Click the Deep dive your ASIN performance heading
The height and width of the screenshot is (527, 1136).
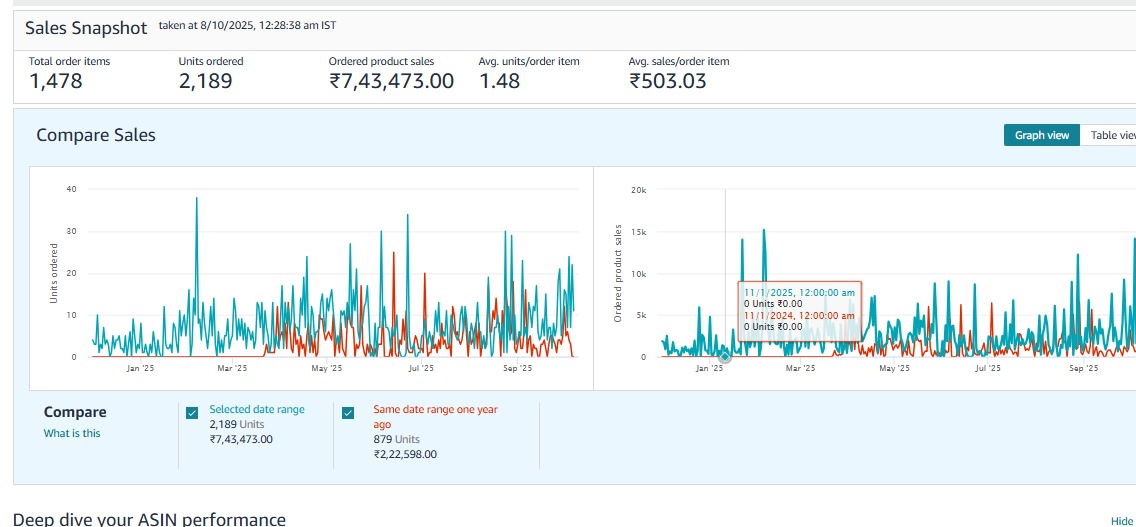coord(150,518)
